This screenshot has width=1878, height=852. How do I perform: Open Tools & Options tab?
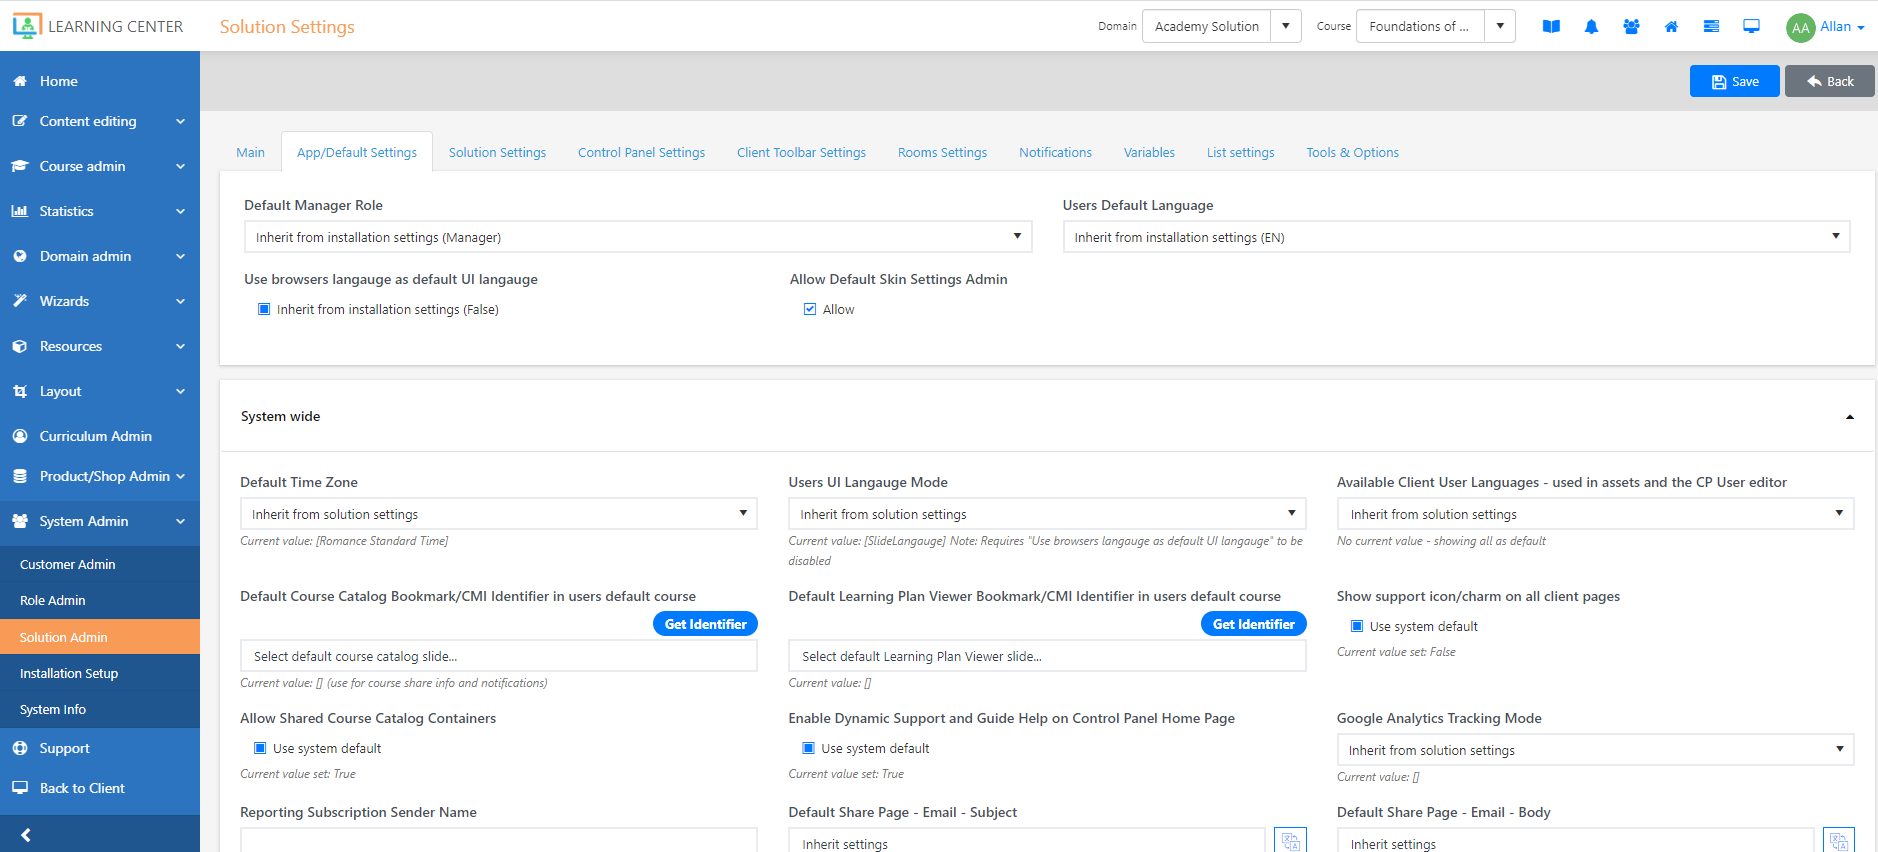[x=1352, y=152]
